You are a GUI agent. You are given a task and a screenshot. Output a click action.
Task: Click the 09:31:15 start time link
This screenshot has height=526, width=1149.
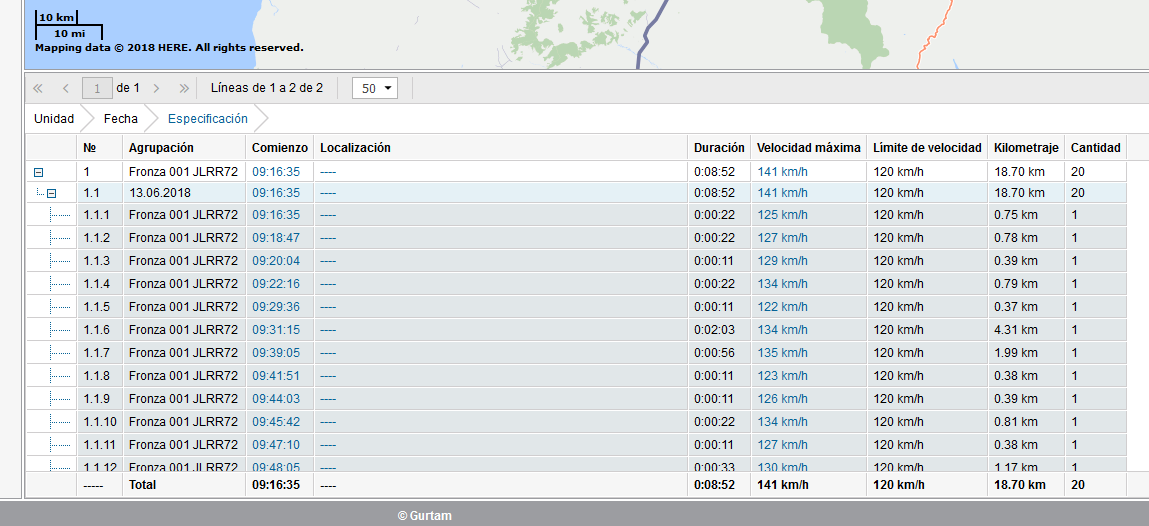coord(275,330)
